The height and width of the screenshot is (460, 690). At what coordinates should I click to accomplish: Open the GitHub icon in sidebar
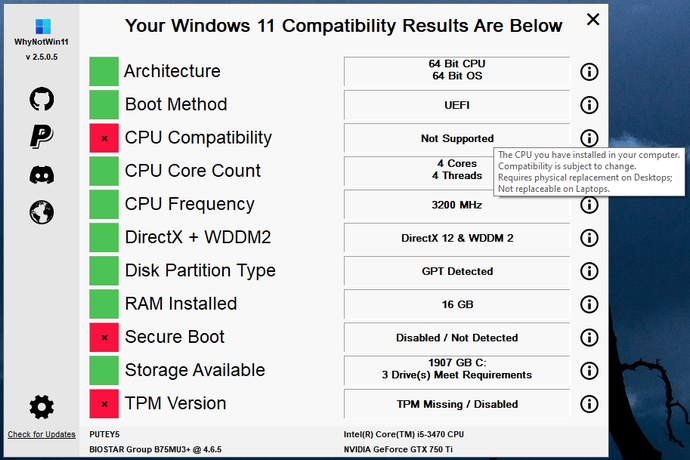point(42,99)
